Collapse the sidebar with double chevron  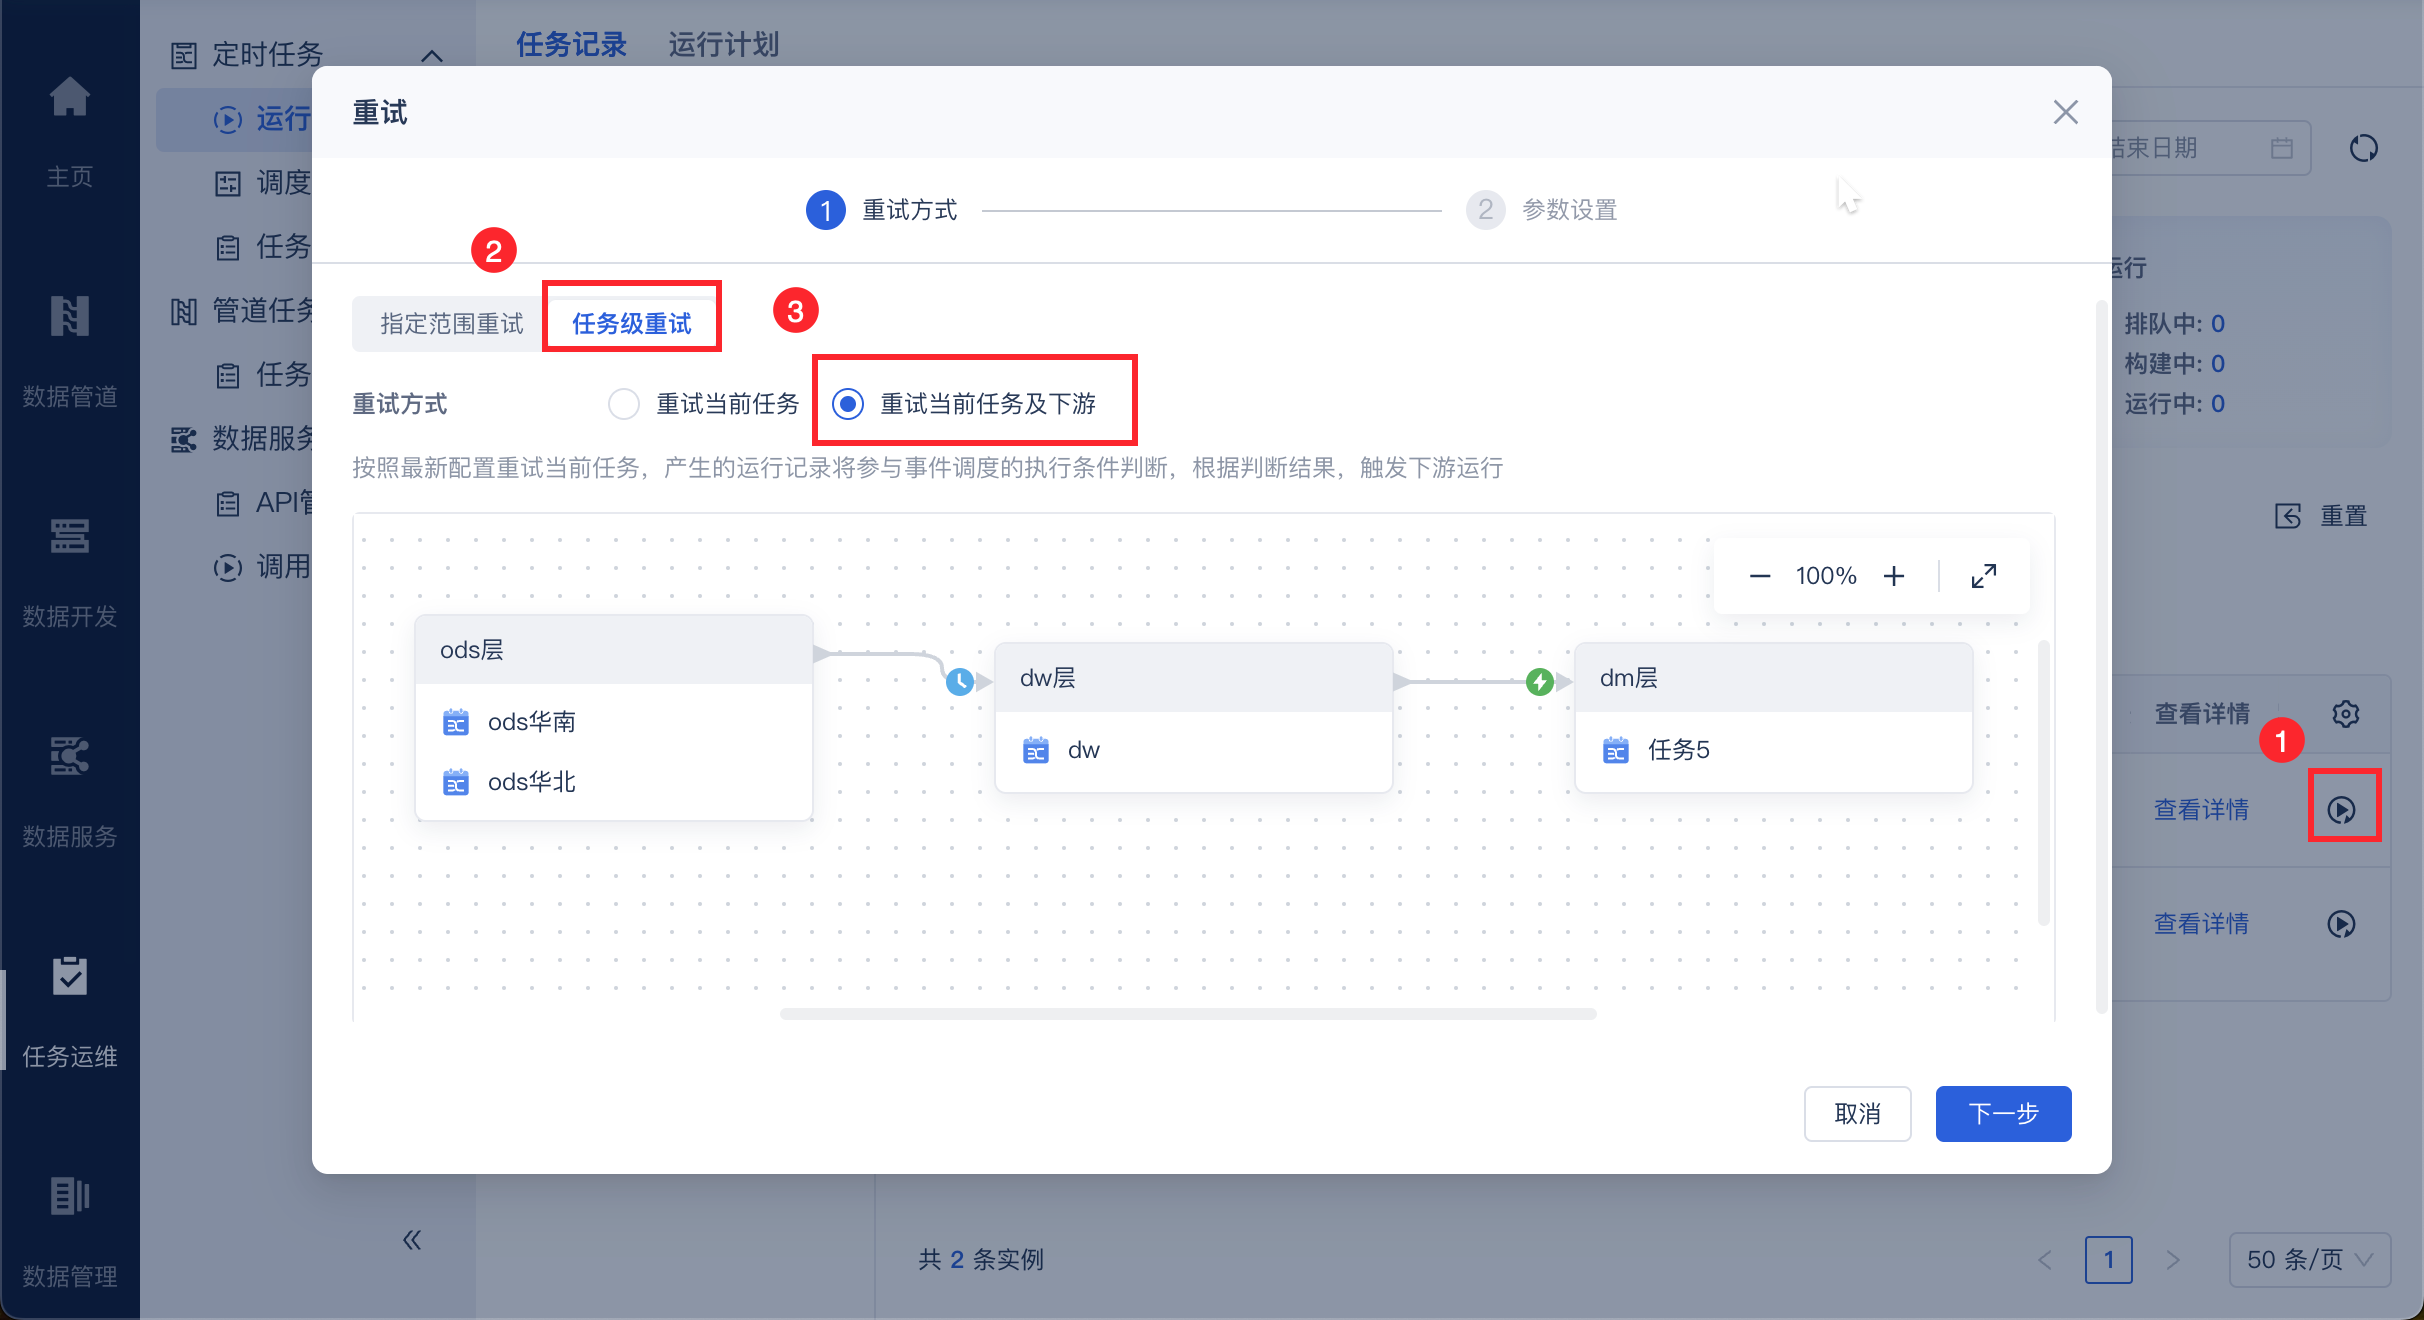coord(412,1240)
